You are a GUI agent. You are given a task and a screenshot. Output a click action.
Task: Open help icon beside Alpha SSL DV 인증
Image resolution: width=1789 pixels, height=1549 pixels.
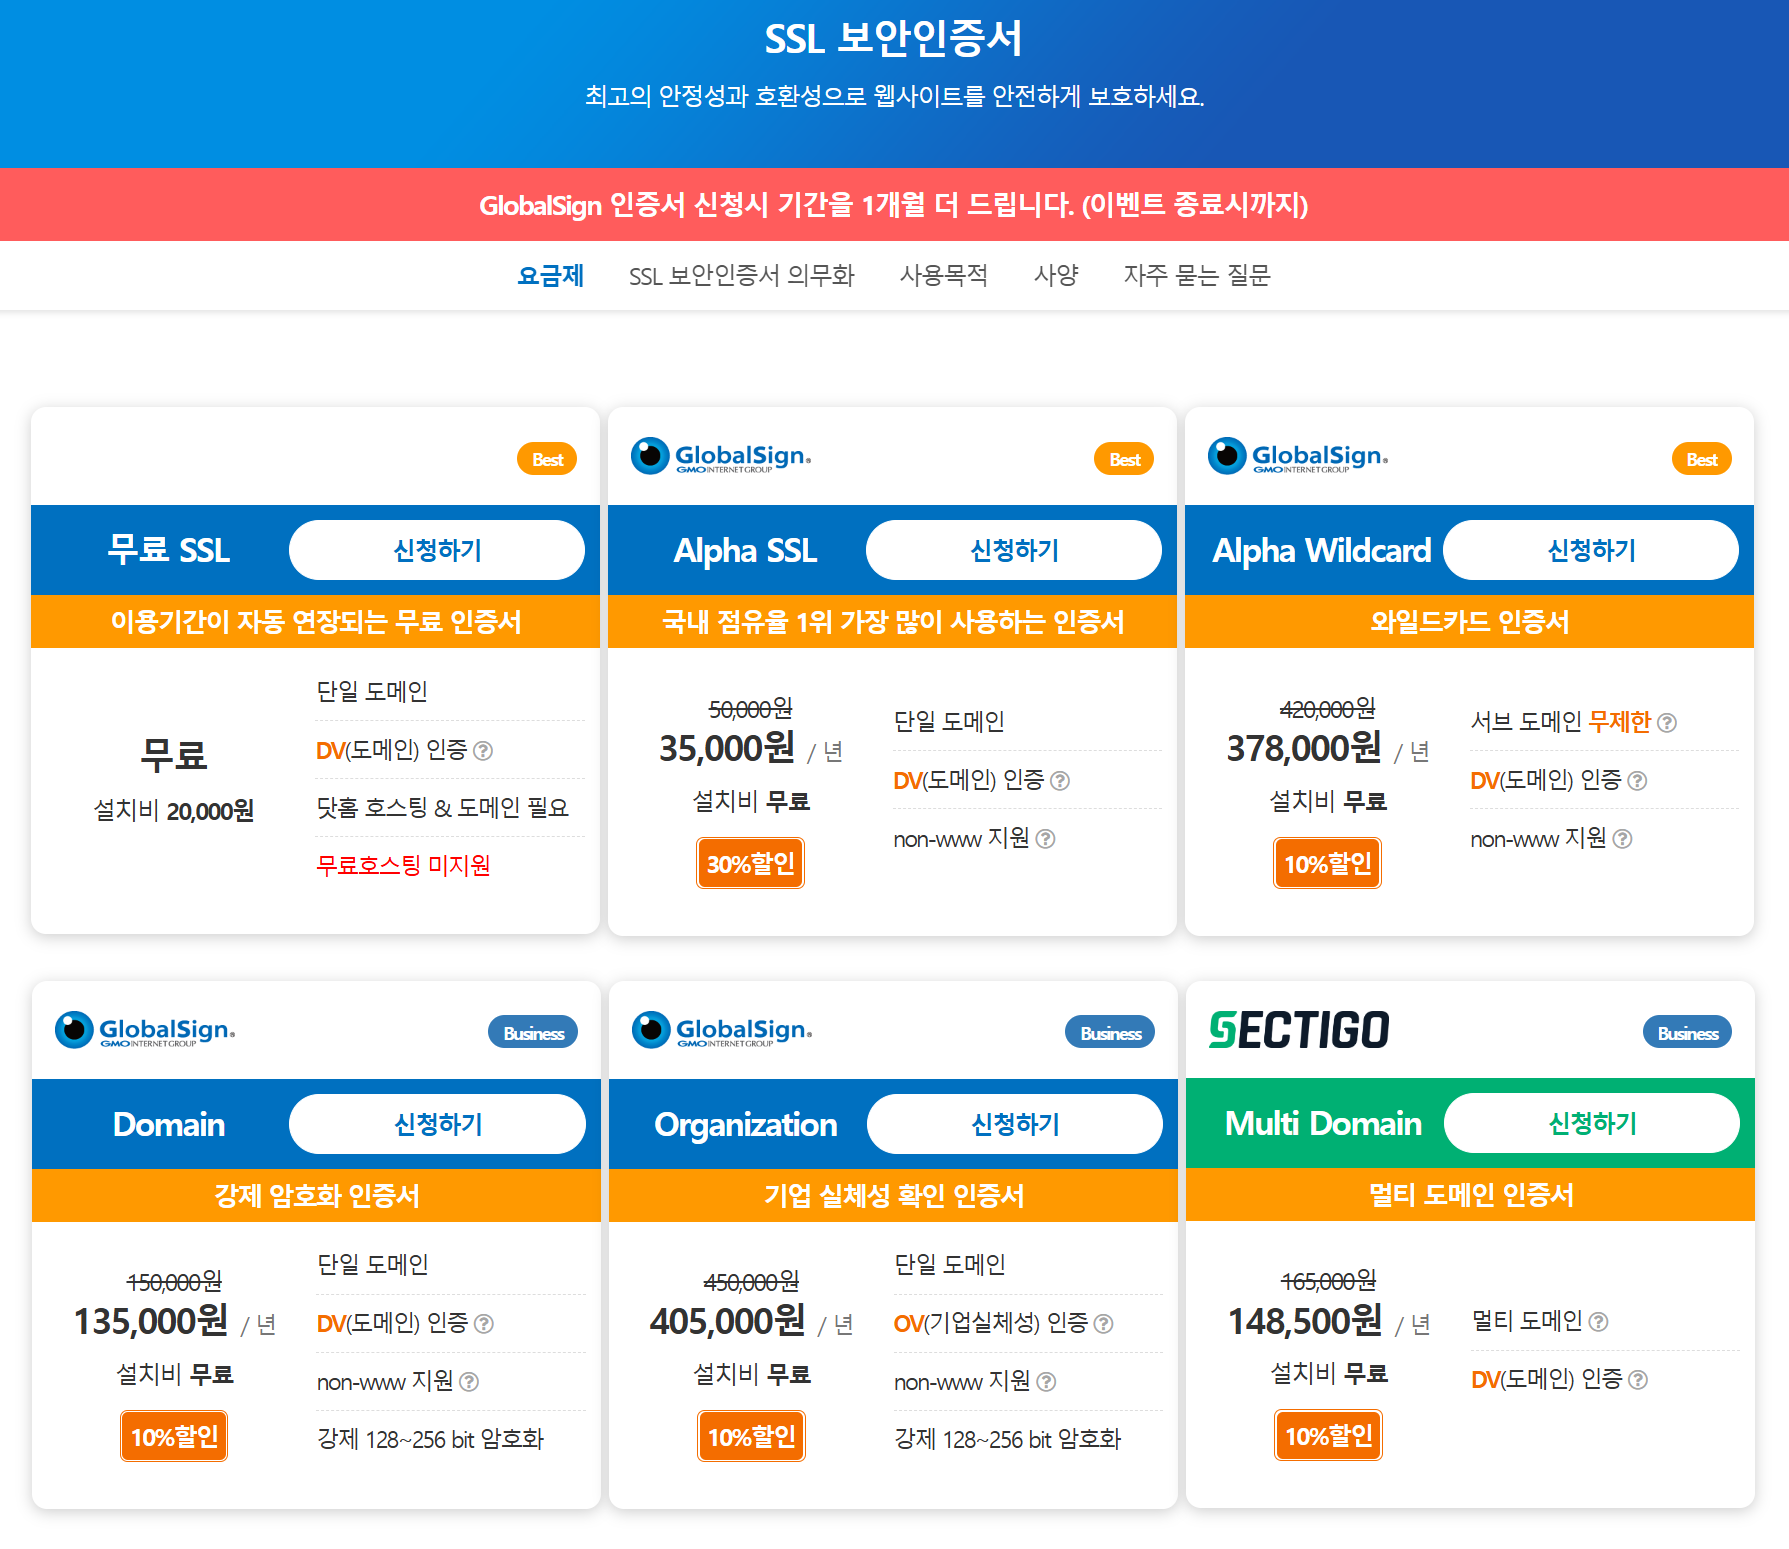(x=1060, y=781)
